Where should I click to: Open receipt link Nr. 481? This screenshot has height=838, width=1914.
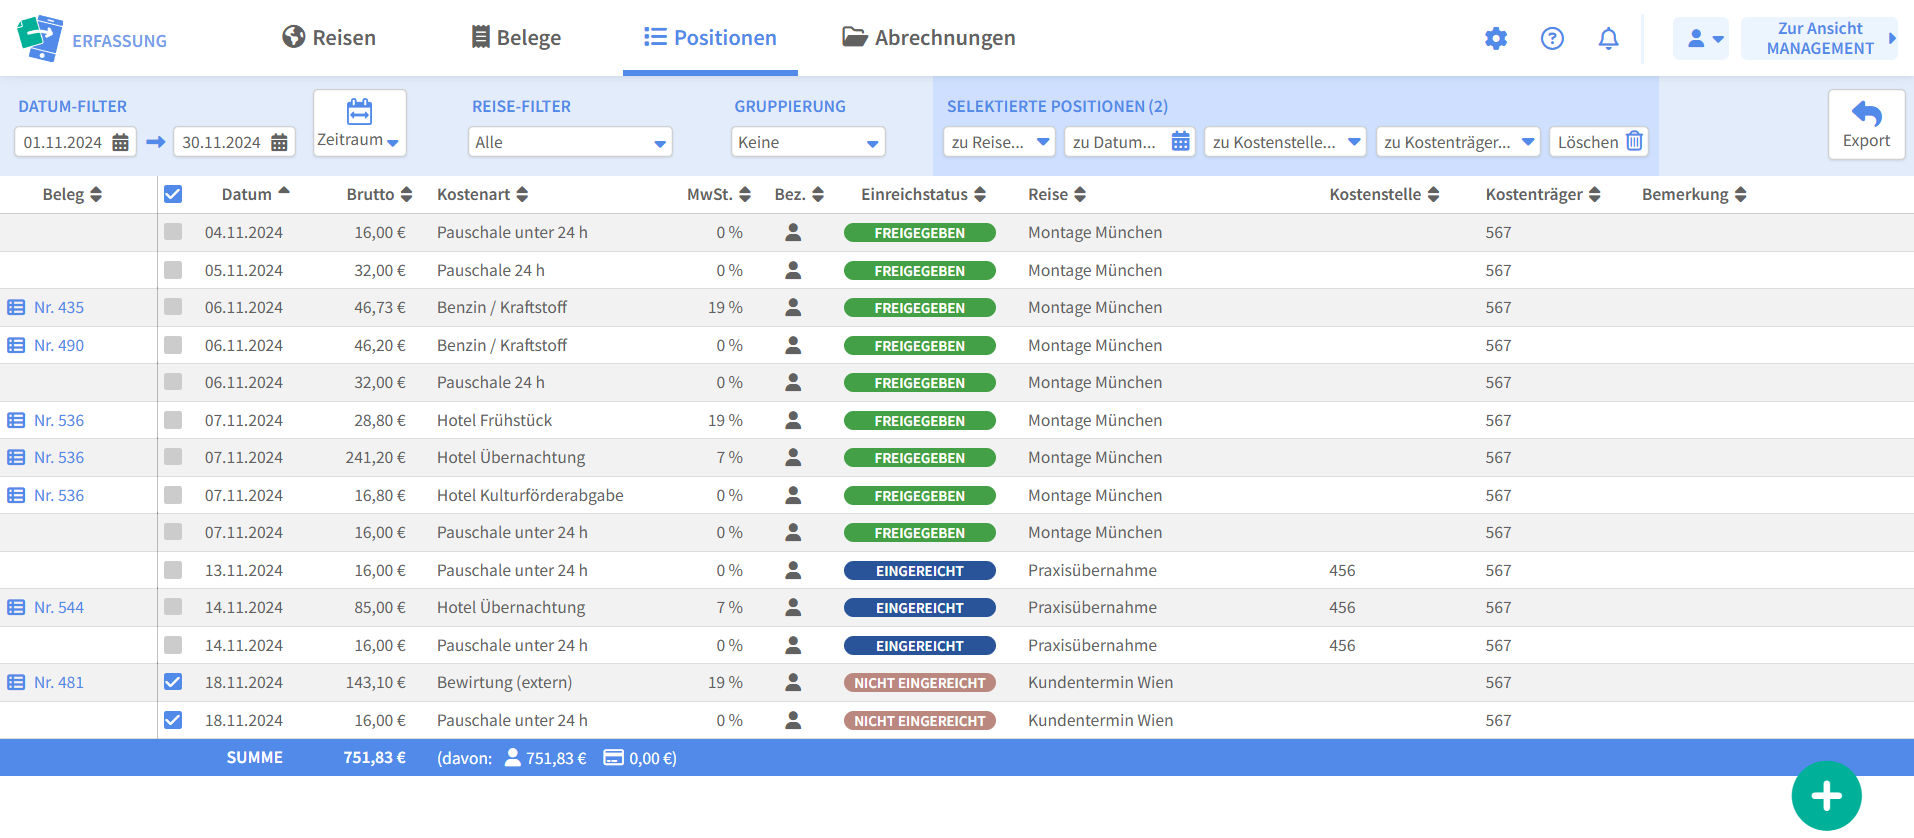pyautogui.click(x=59, y=683)
